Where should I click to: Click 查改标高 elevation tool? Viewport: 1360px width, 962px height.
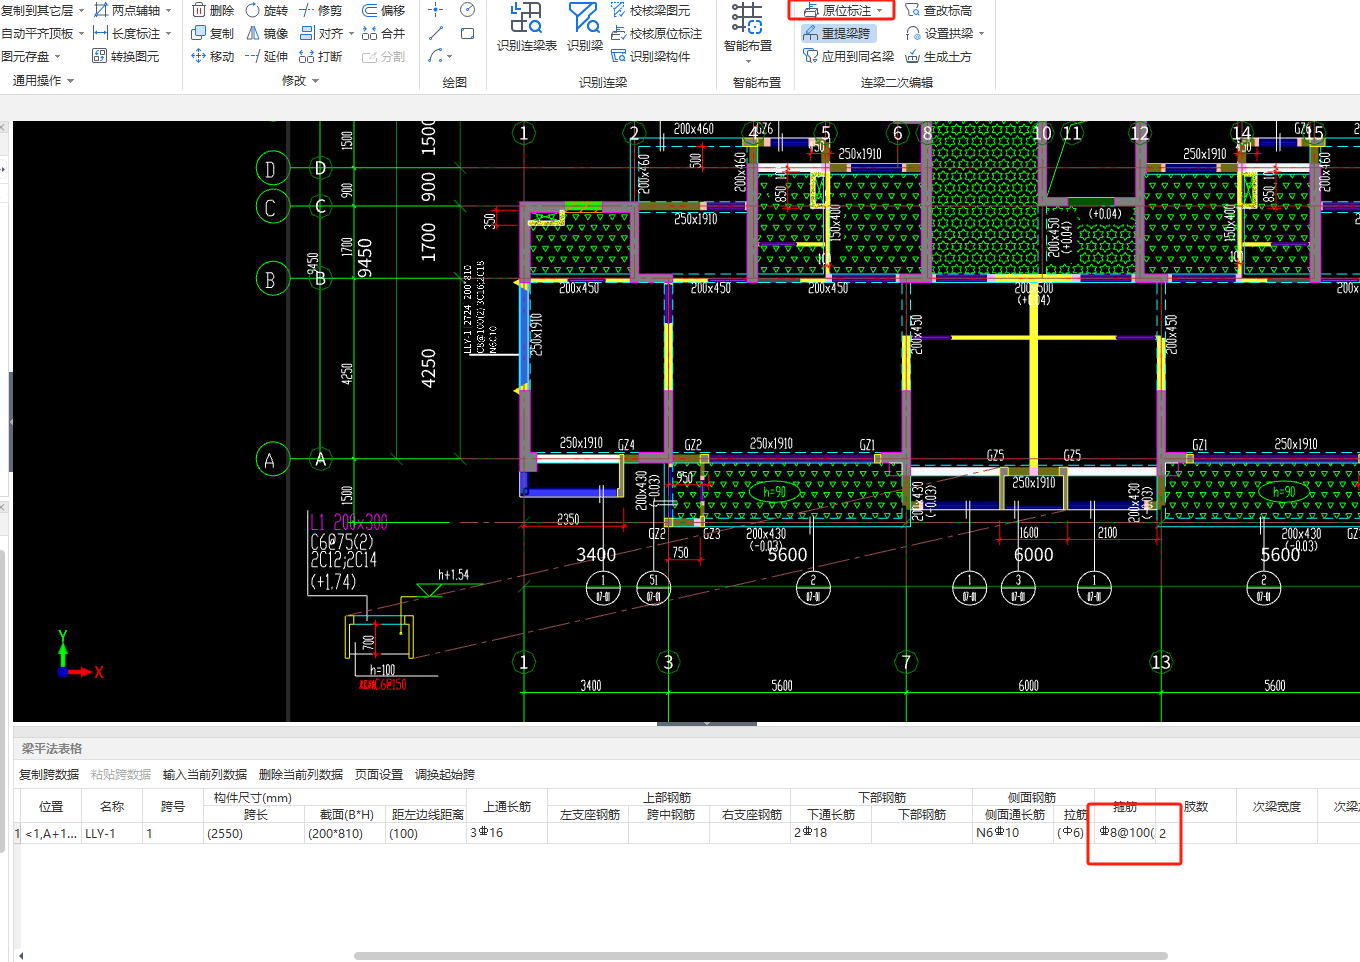tap(938, 10)
